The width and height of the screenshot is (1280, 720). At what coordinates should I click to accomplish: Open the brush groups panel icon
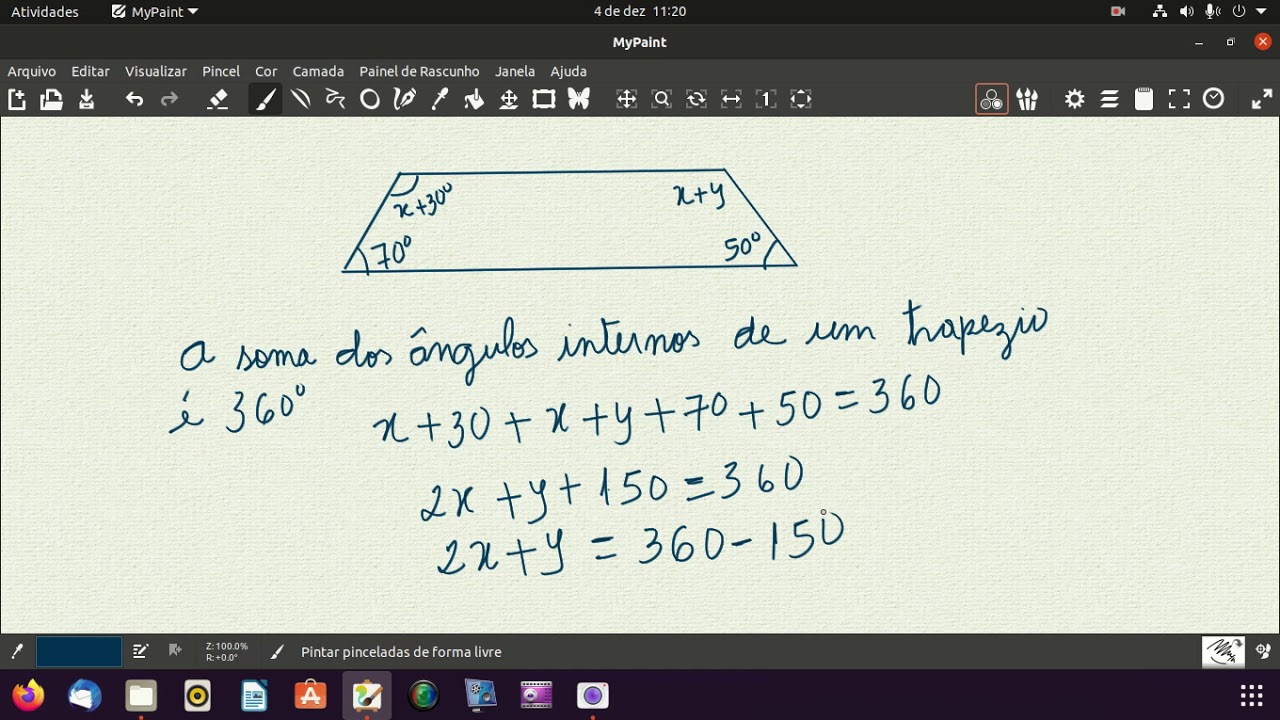1027,99
